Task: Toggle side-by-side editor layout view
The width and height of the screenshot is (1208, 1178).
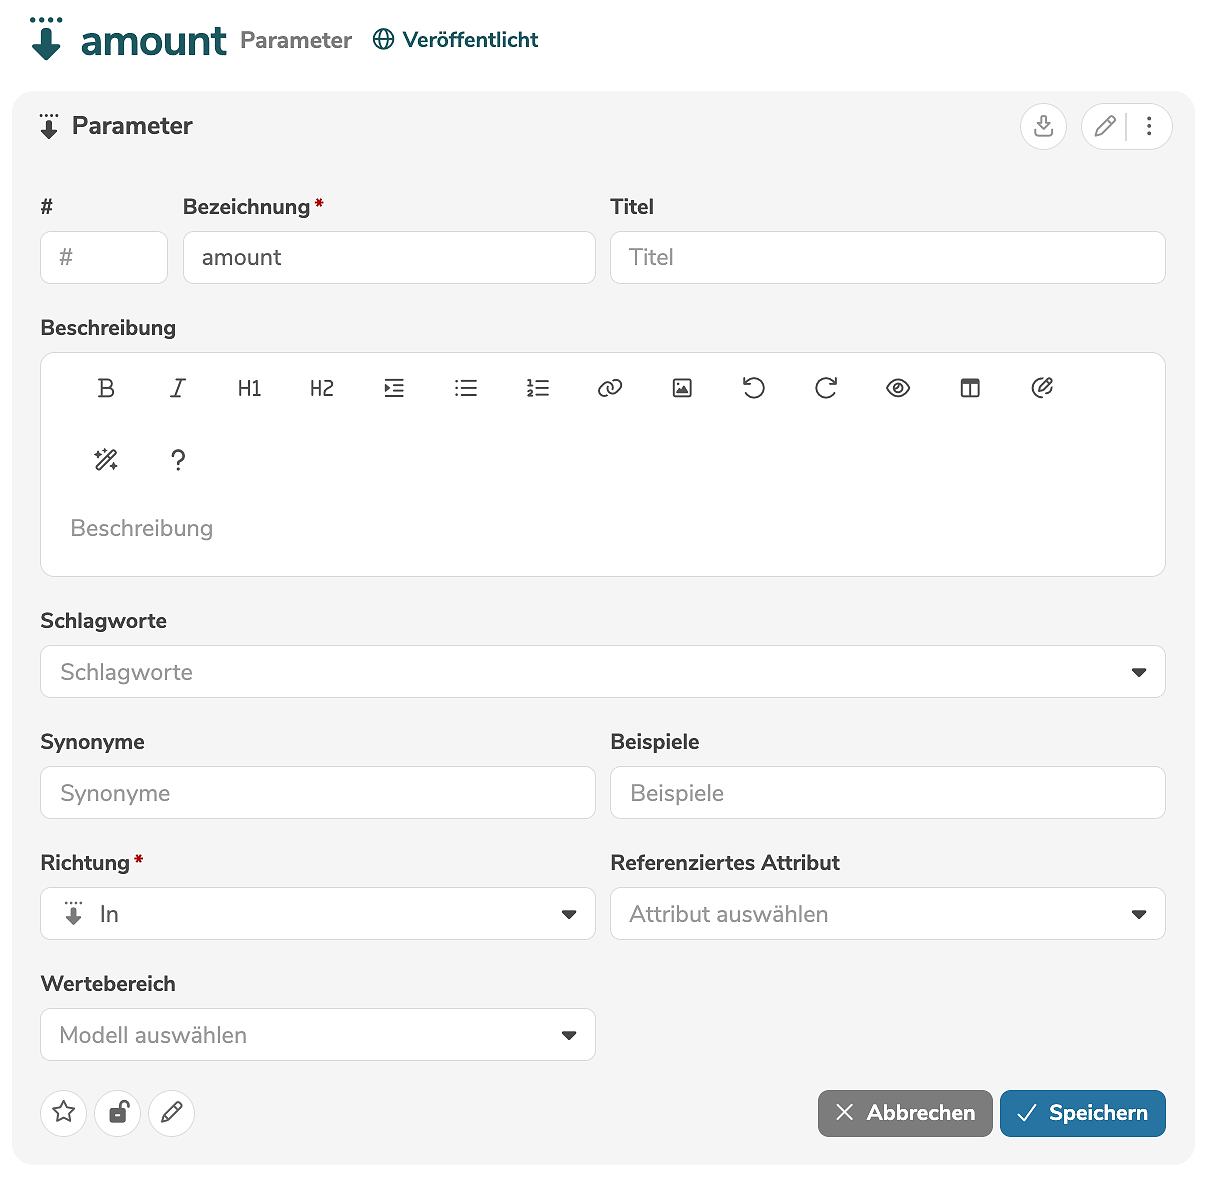Action: pos(970,388)
